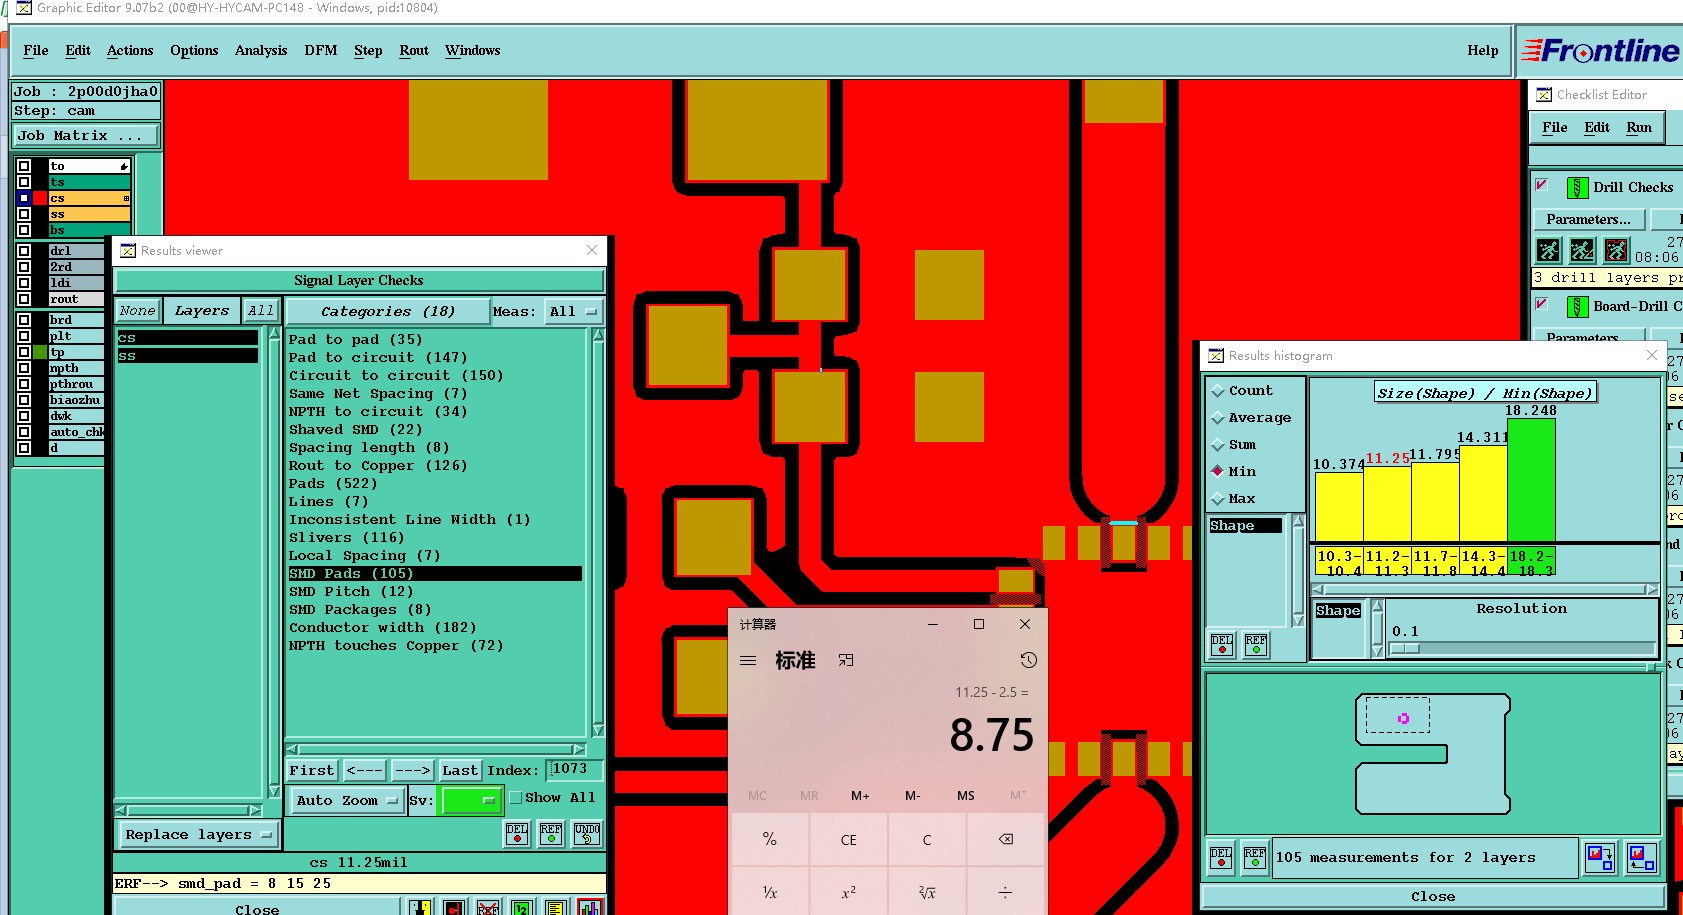
Task: Open Rout menu
Action: tap(414, 51)
